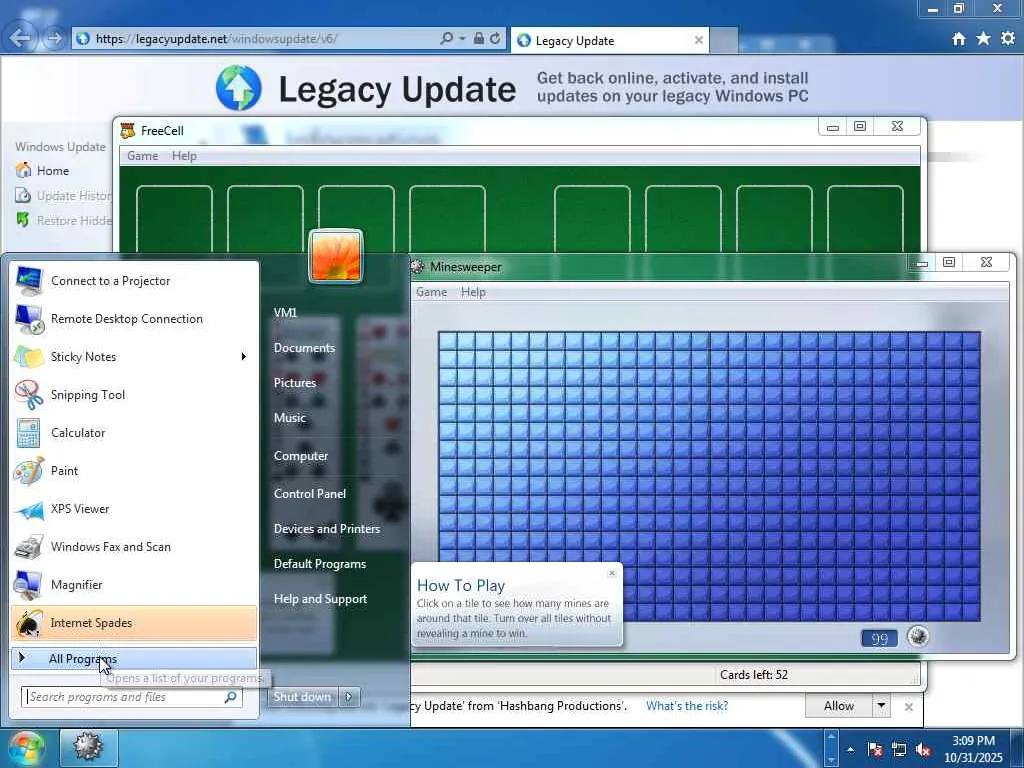Expand Sticky Notes jump list arrow

pyautogui.click(x=244, y=357)
